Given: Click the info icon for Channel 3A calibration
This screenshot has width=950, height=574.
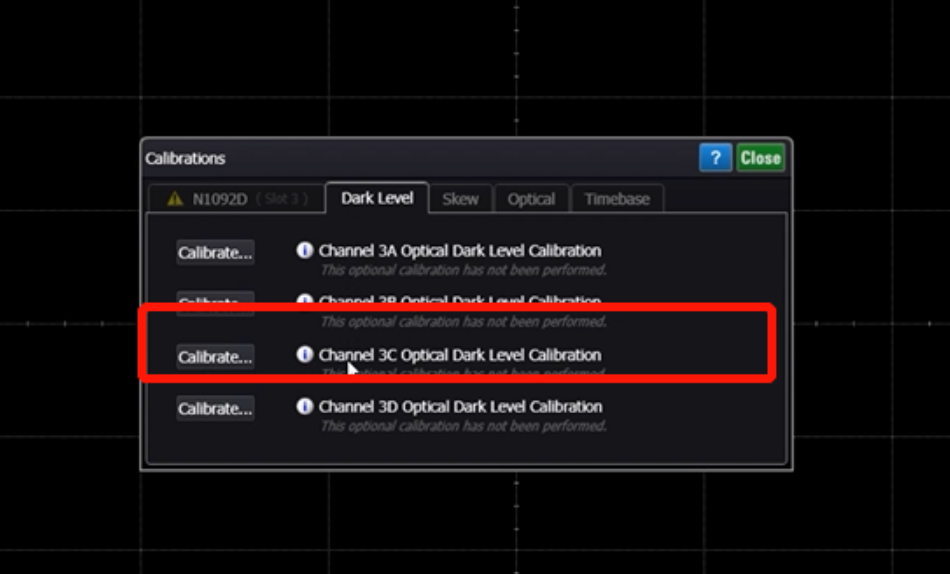Looking at the screenshot, I should coord(305,250).
